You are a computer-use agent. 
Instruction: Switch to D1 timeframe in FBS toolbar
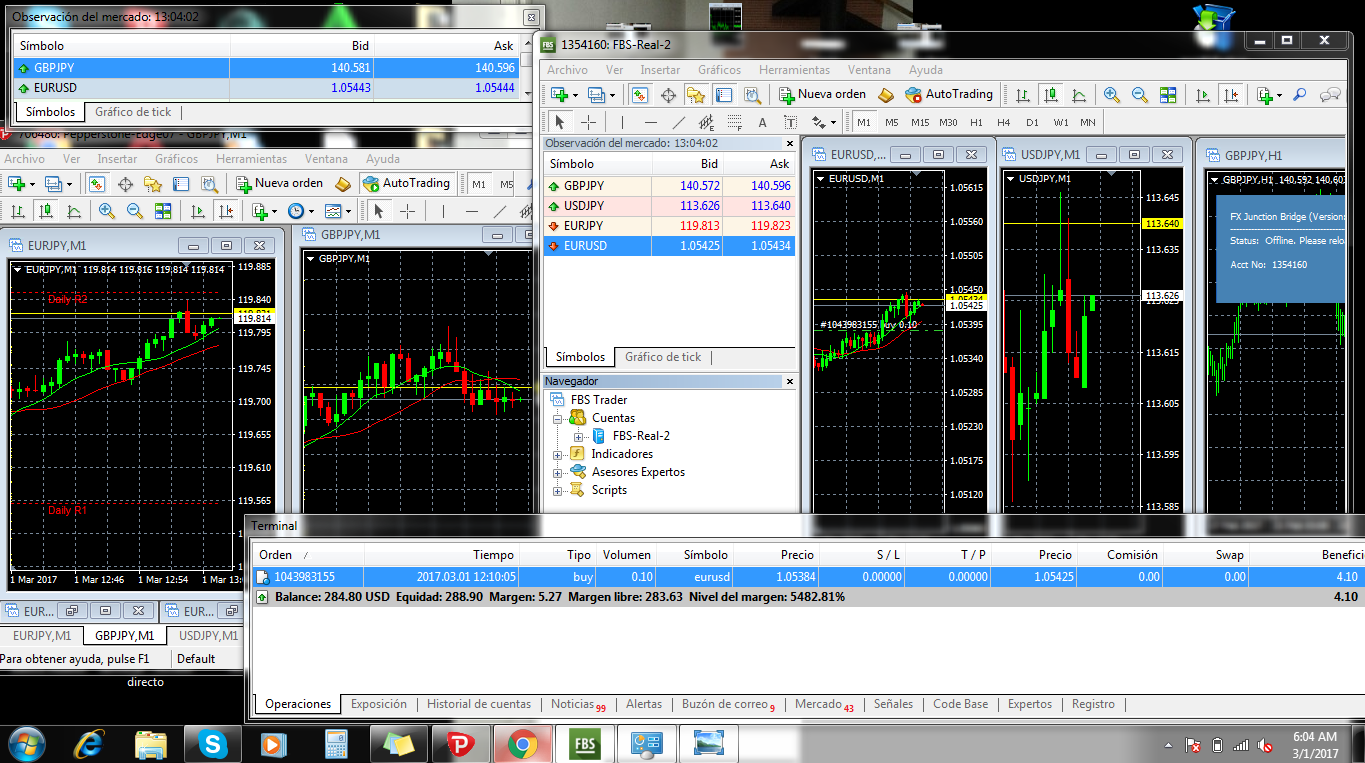(x=1032, y=122)
